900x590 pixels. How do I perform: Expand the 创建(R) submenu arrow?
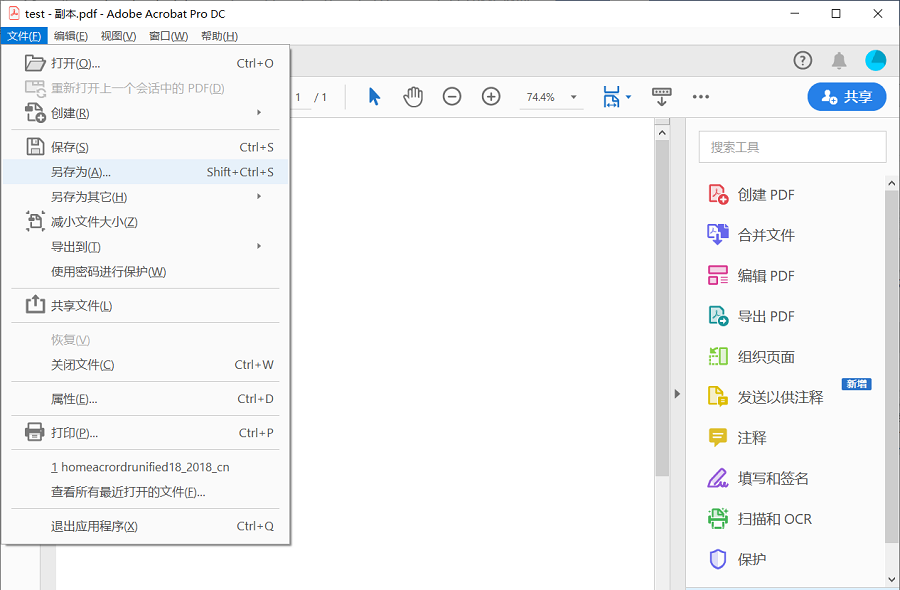tap(259, 112)
